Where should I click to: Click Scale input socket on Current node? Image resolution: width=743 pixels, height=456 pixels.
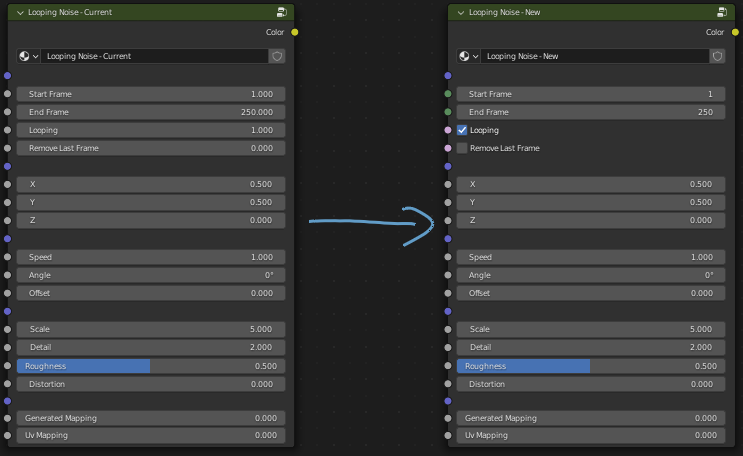pos(7,329)
